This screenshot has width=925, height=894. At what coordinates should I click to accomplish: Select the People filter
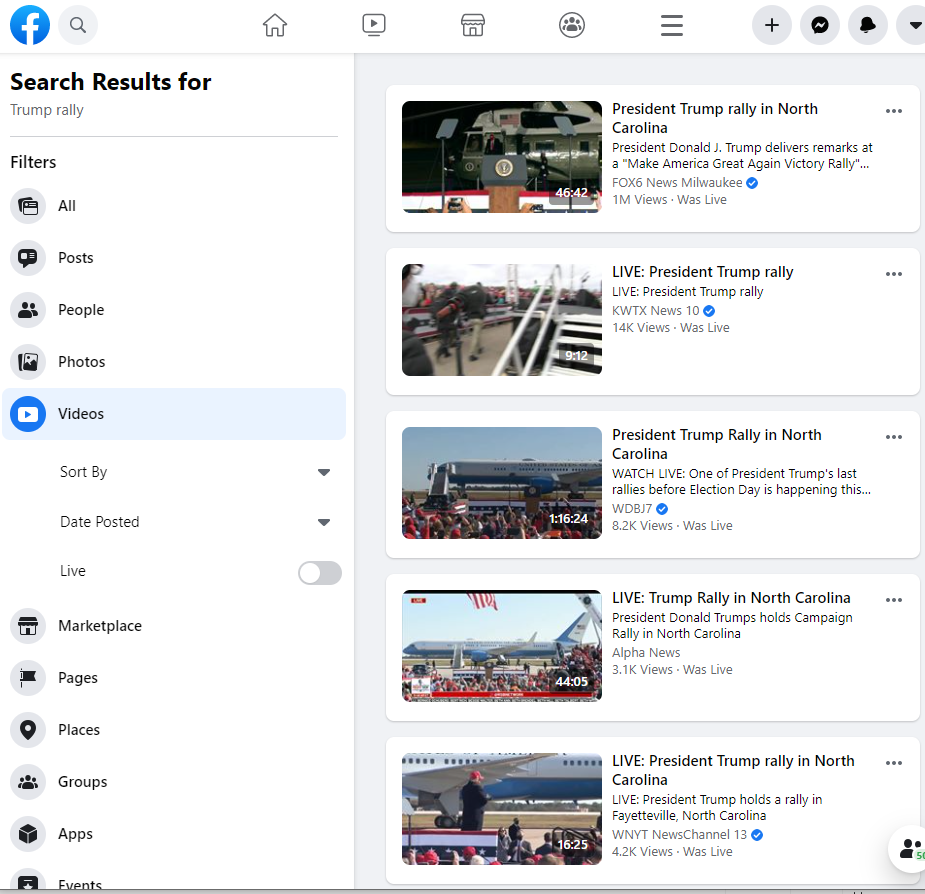(x=80, y=310)
